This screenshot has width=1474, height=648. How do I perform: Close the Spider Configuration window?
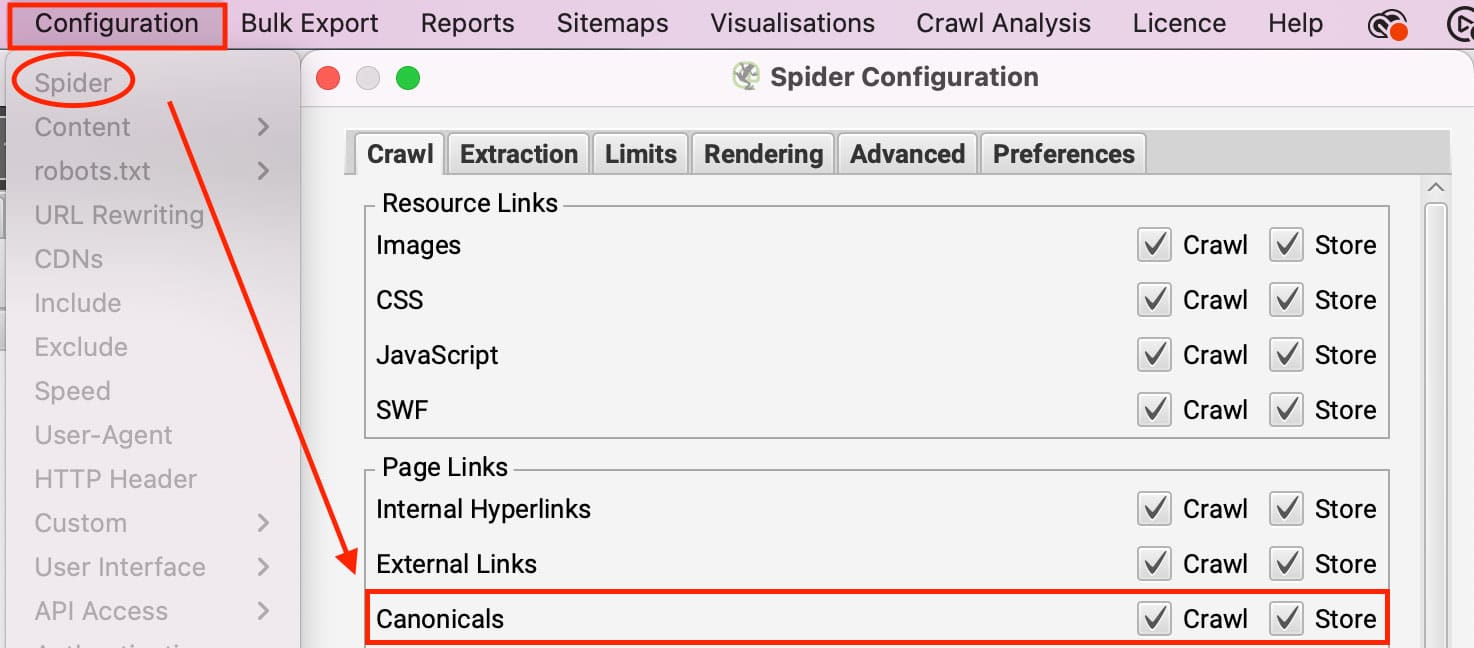click(328, 78)
